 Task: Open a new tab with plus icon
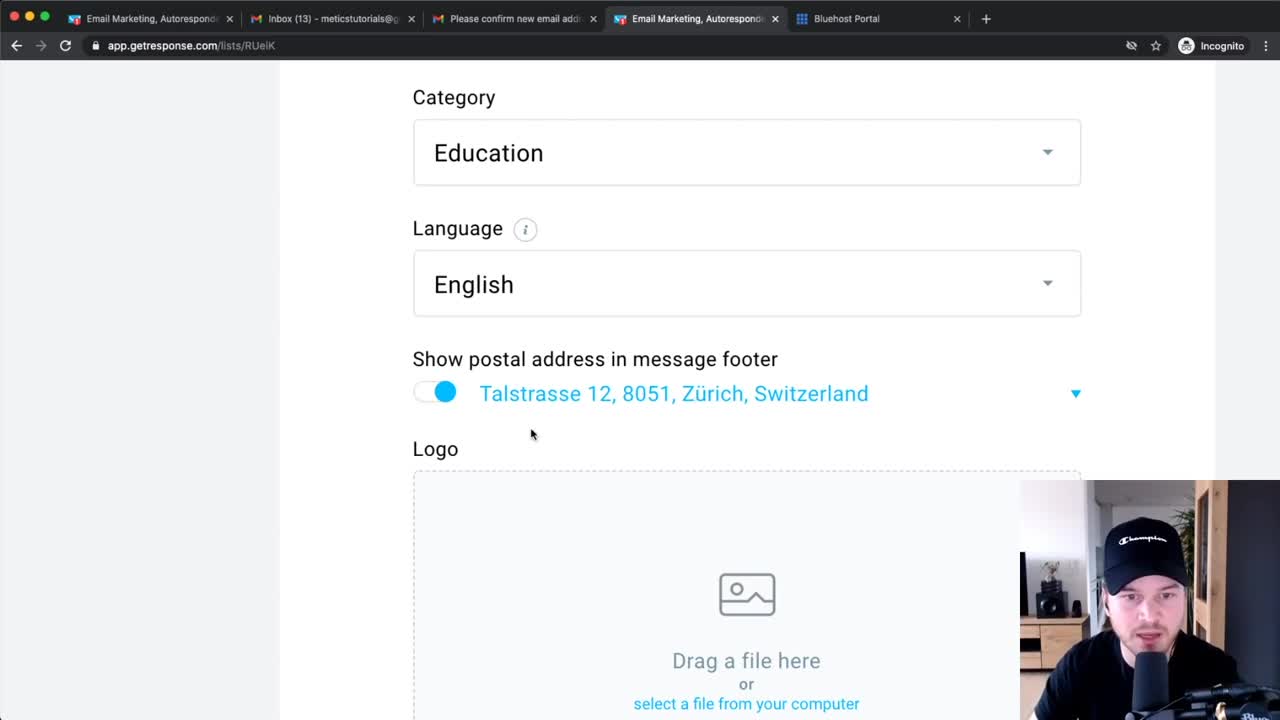pyautogui.click(x=986, y=18)
